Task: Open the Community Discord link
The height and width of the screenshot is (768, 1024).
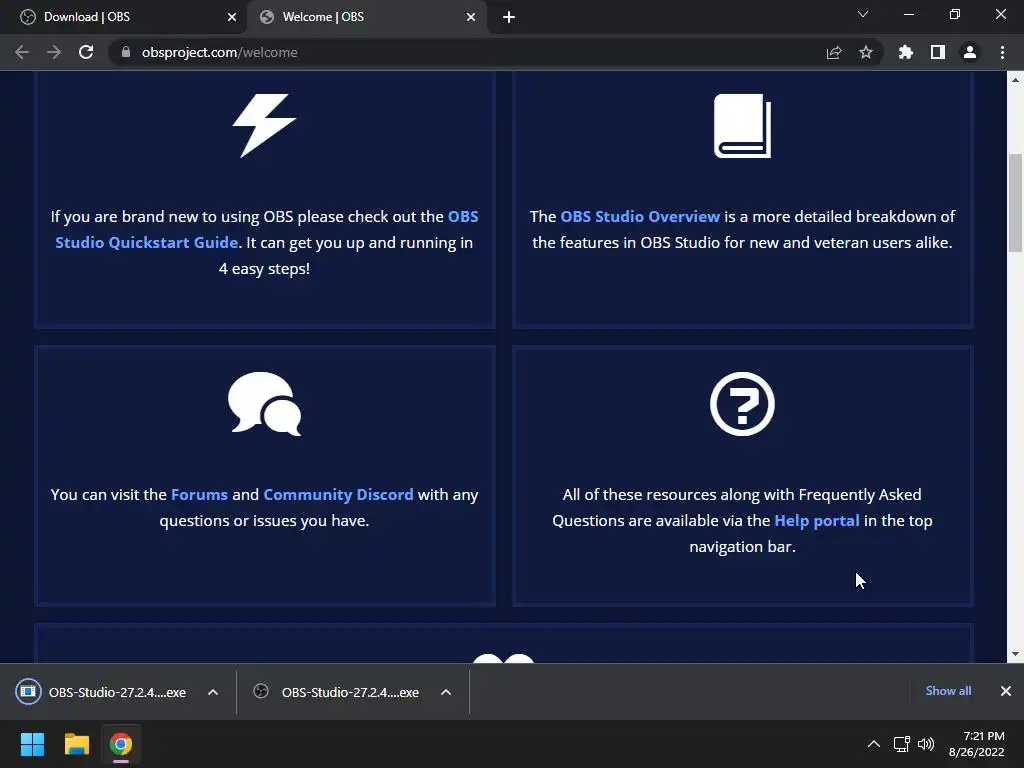Action: (x=338, y=494)
